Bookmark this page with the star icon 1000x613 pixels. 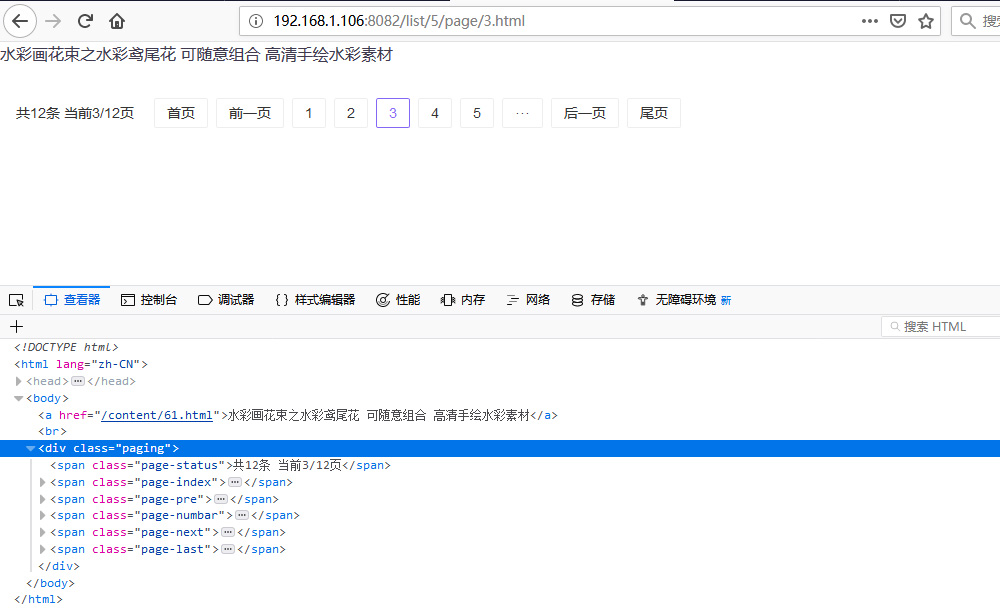[926, 21]
